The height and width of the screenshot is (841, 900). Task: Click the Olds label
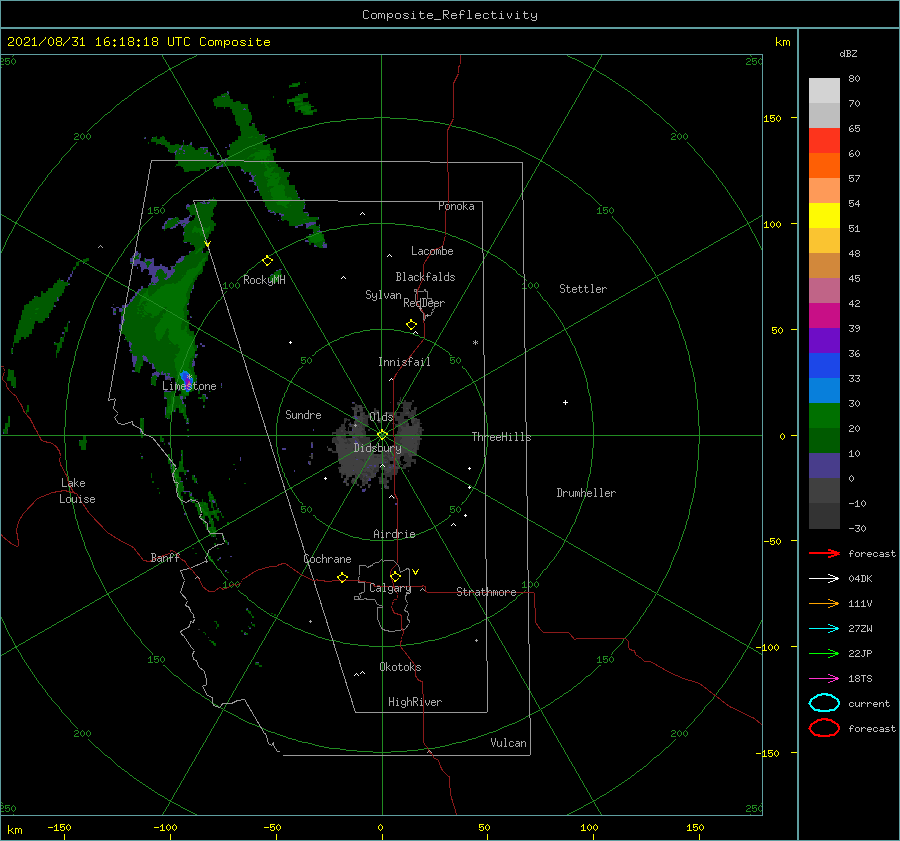click(x=381, y=416)
